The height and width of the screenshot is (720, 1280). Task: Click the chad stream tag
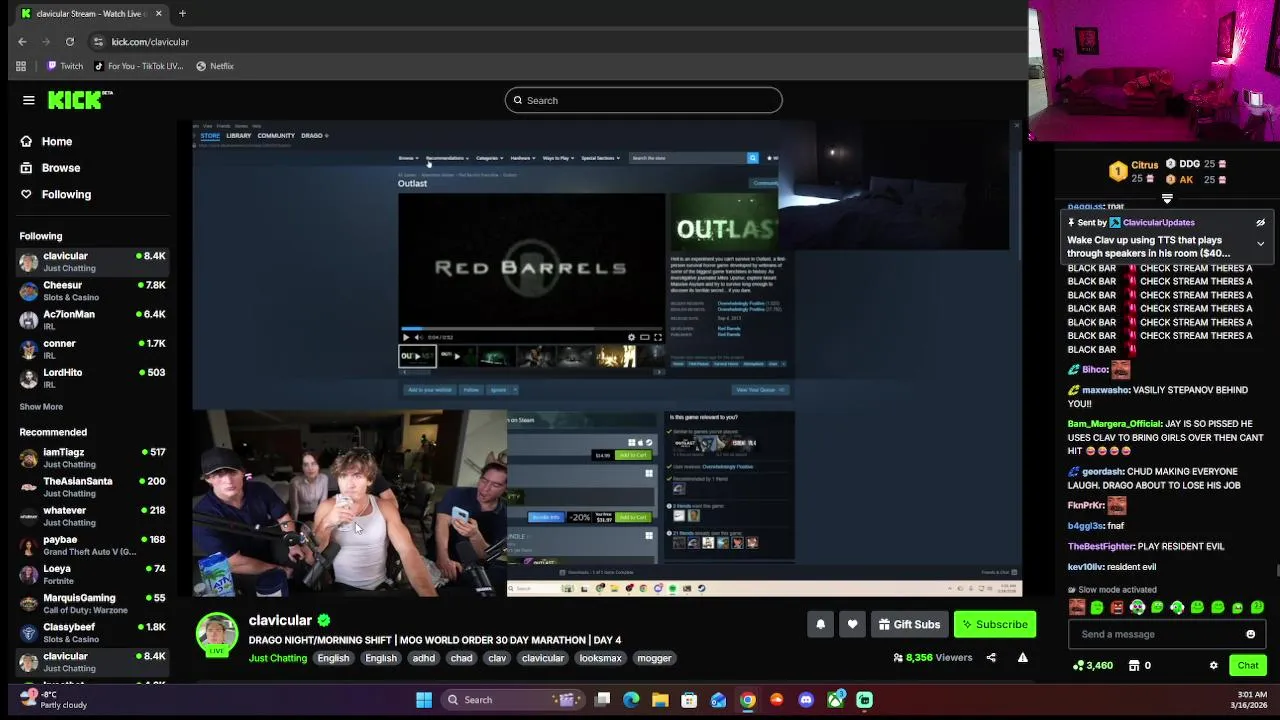(x=461, y=658)
